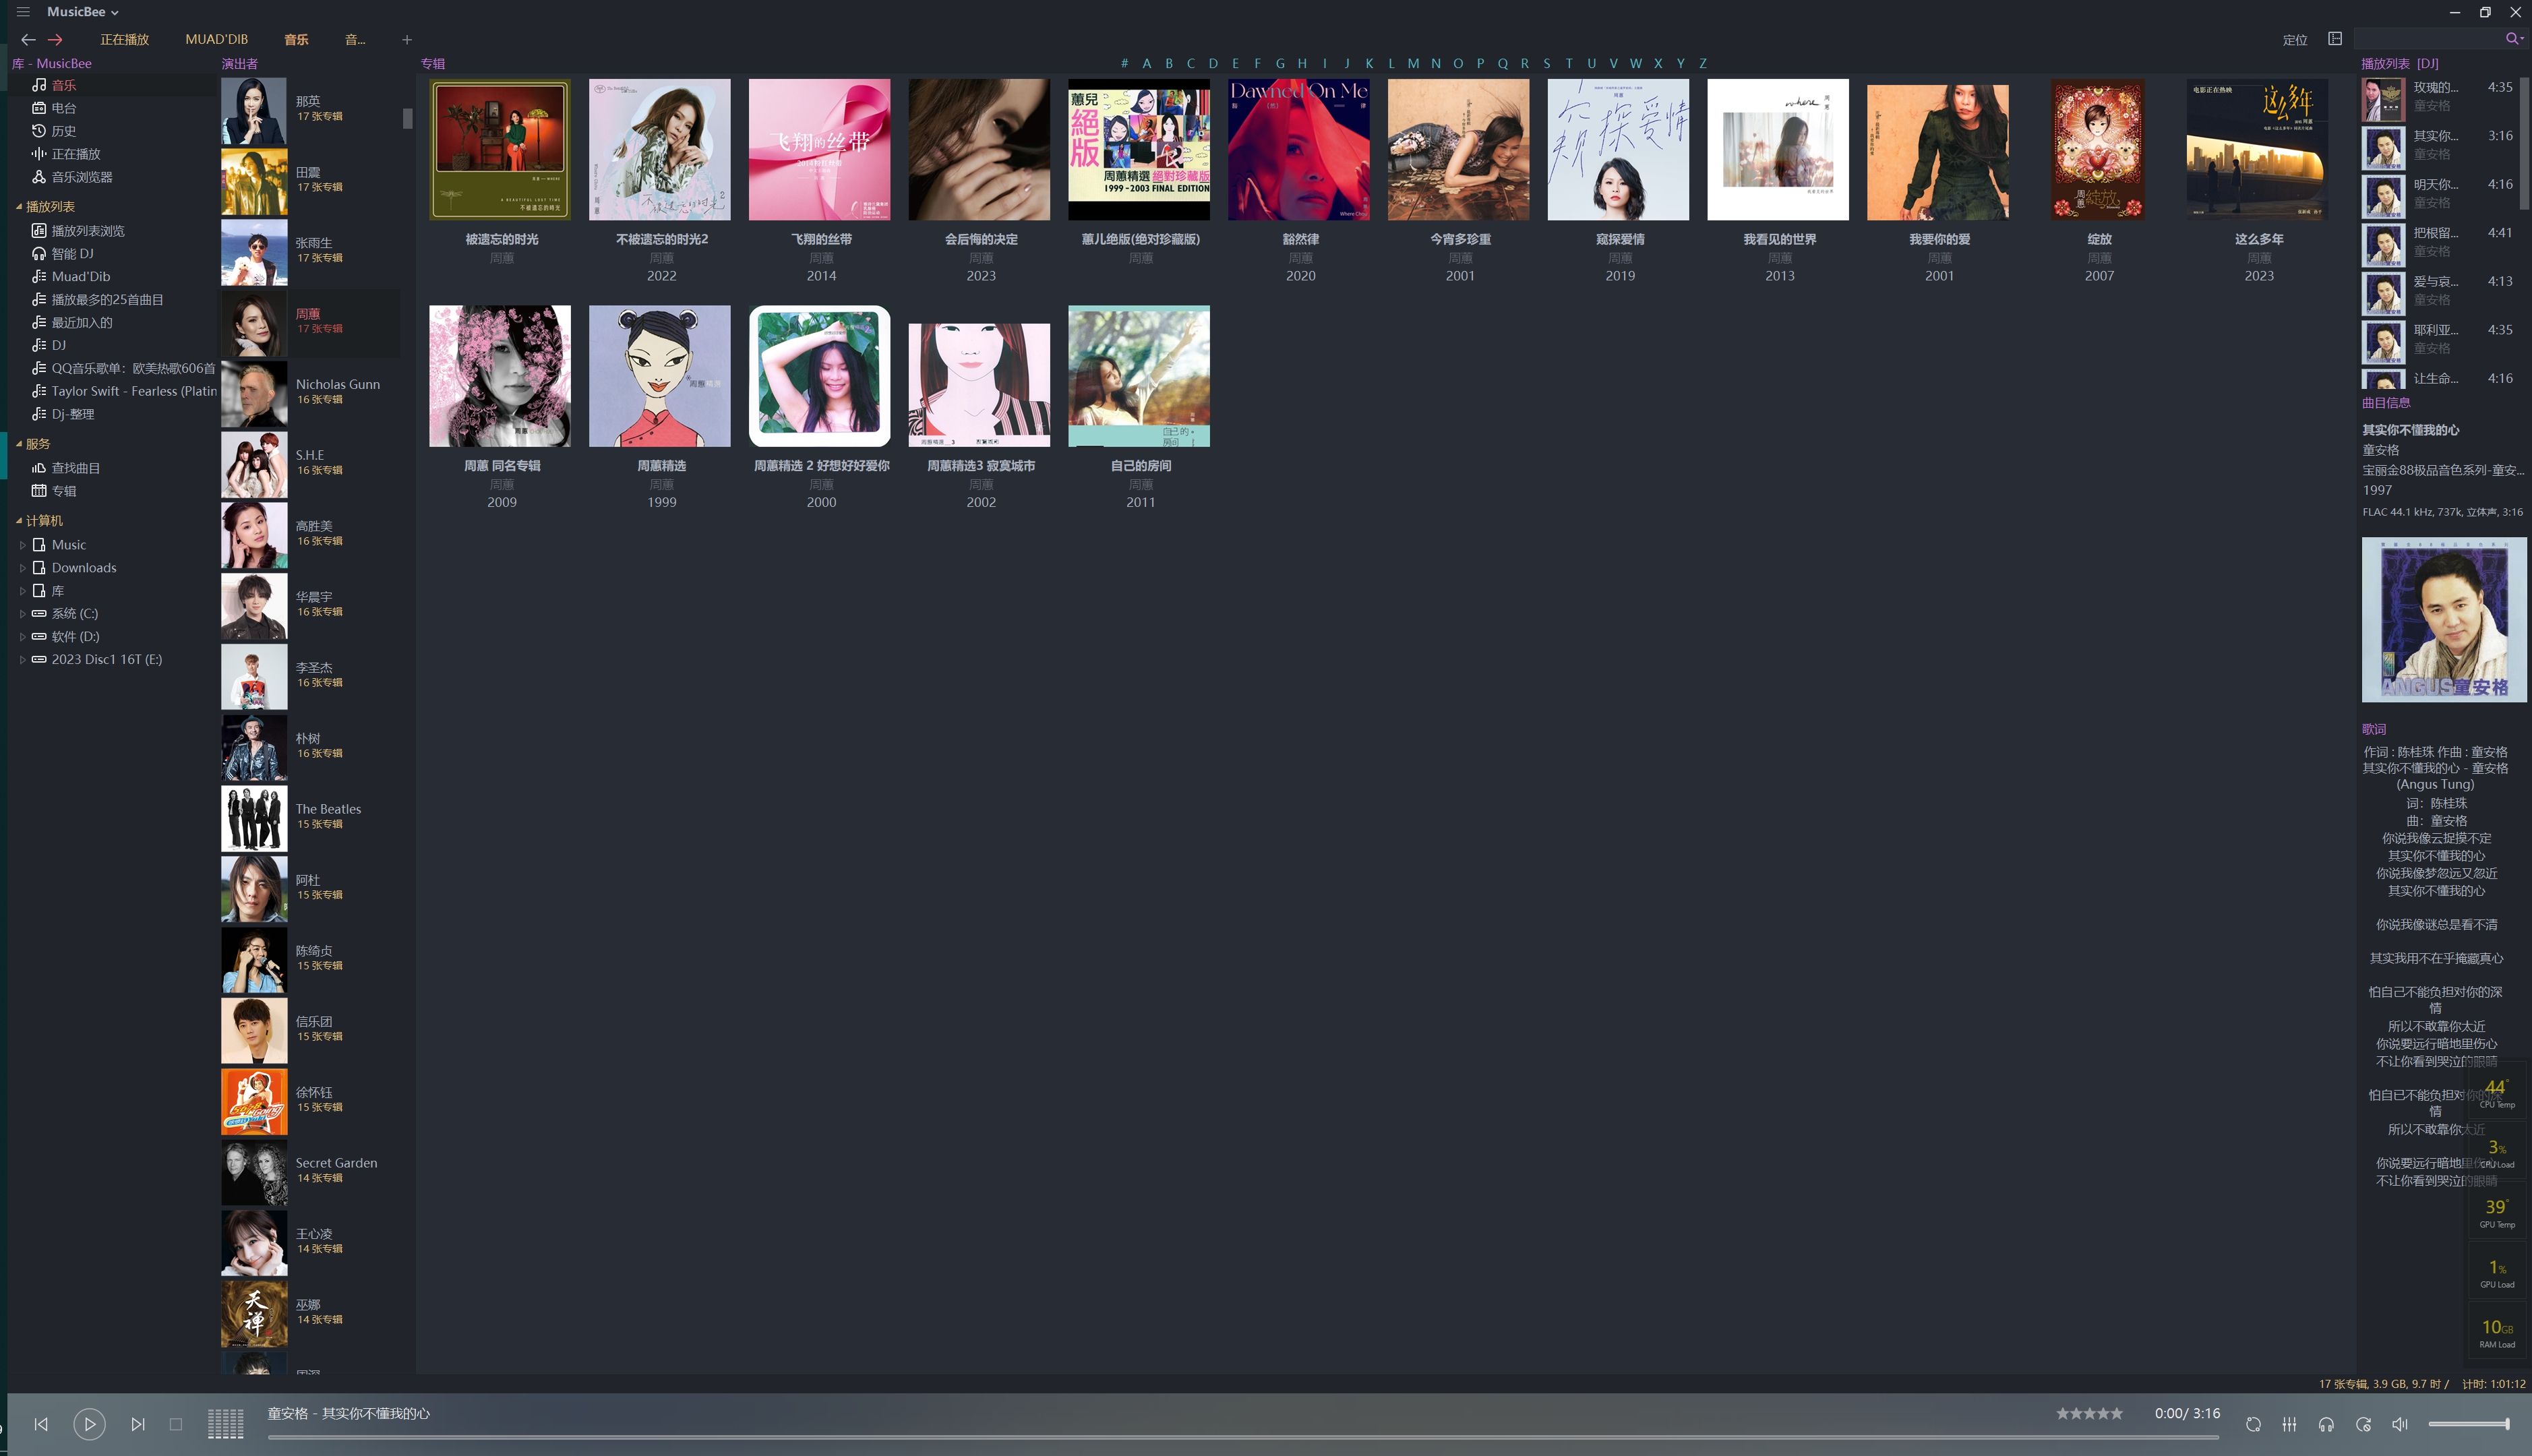Click the previous track playback icon
The image size is (2532, 1456).
point(42,1423)
